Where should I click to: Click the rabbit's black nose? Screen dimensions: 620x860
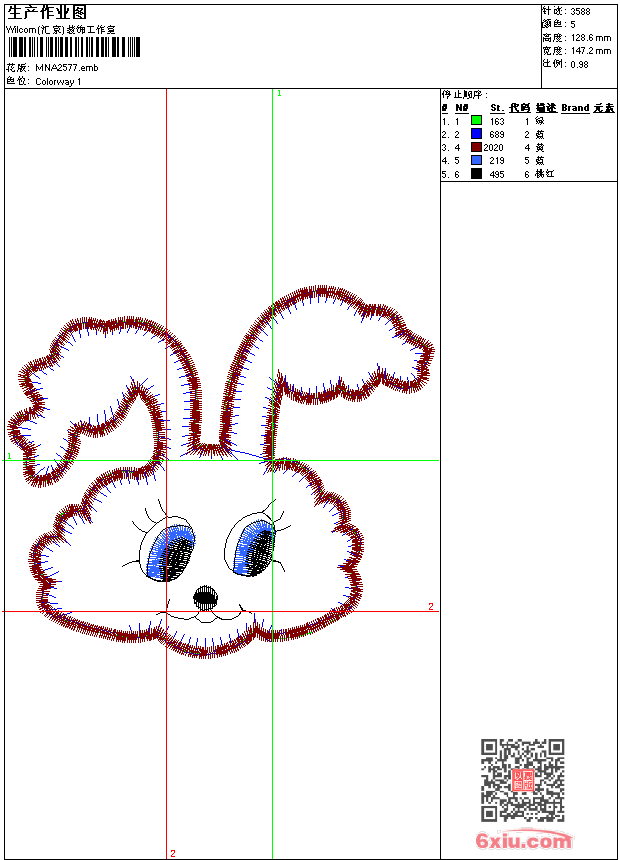[205, 597]
